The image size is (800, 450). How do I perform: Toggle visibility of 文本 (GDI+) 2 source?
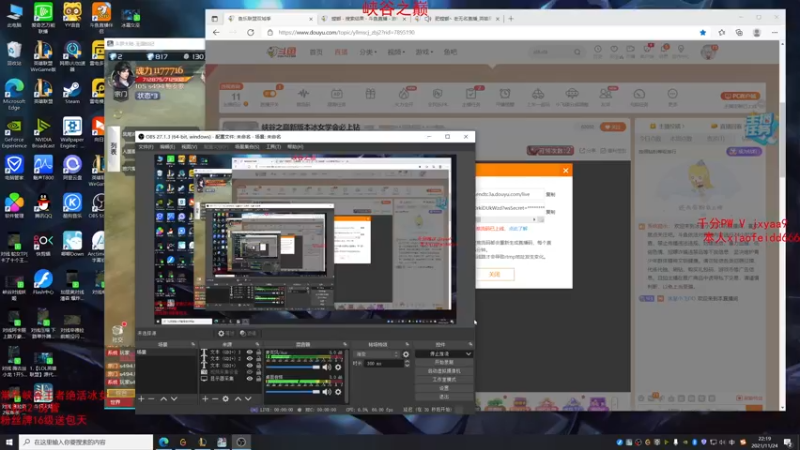pyautogui.click(x=249, y=359)
